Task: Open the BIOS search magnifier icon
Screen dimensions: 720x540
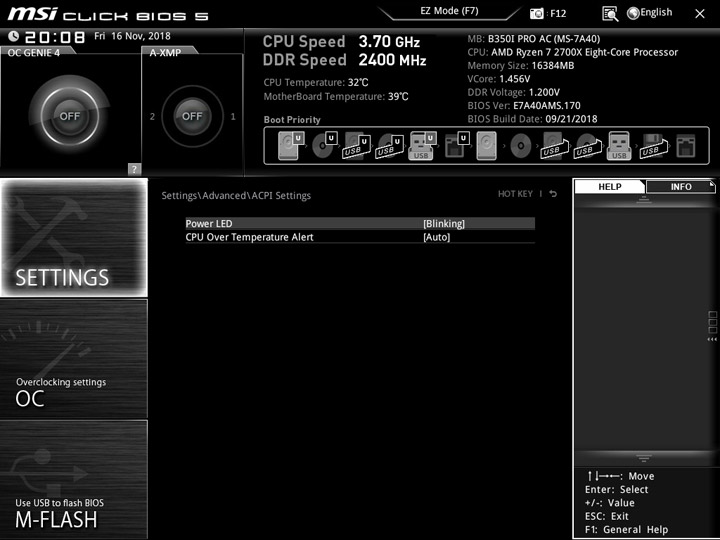Action: tap(610, 13)
